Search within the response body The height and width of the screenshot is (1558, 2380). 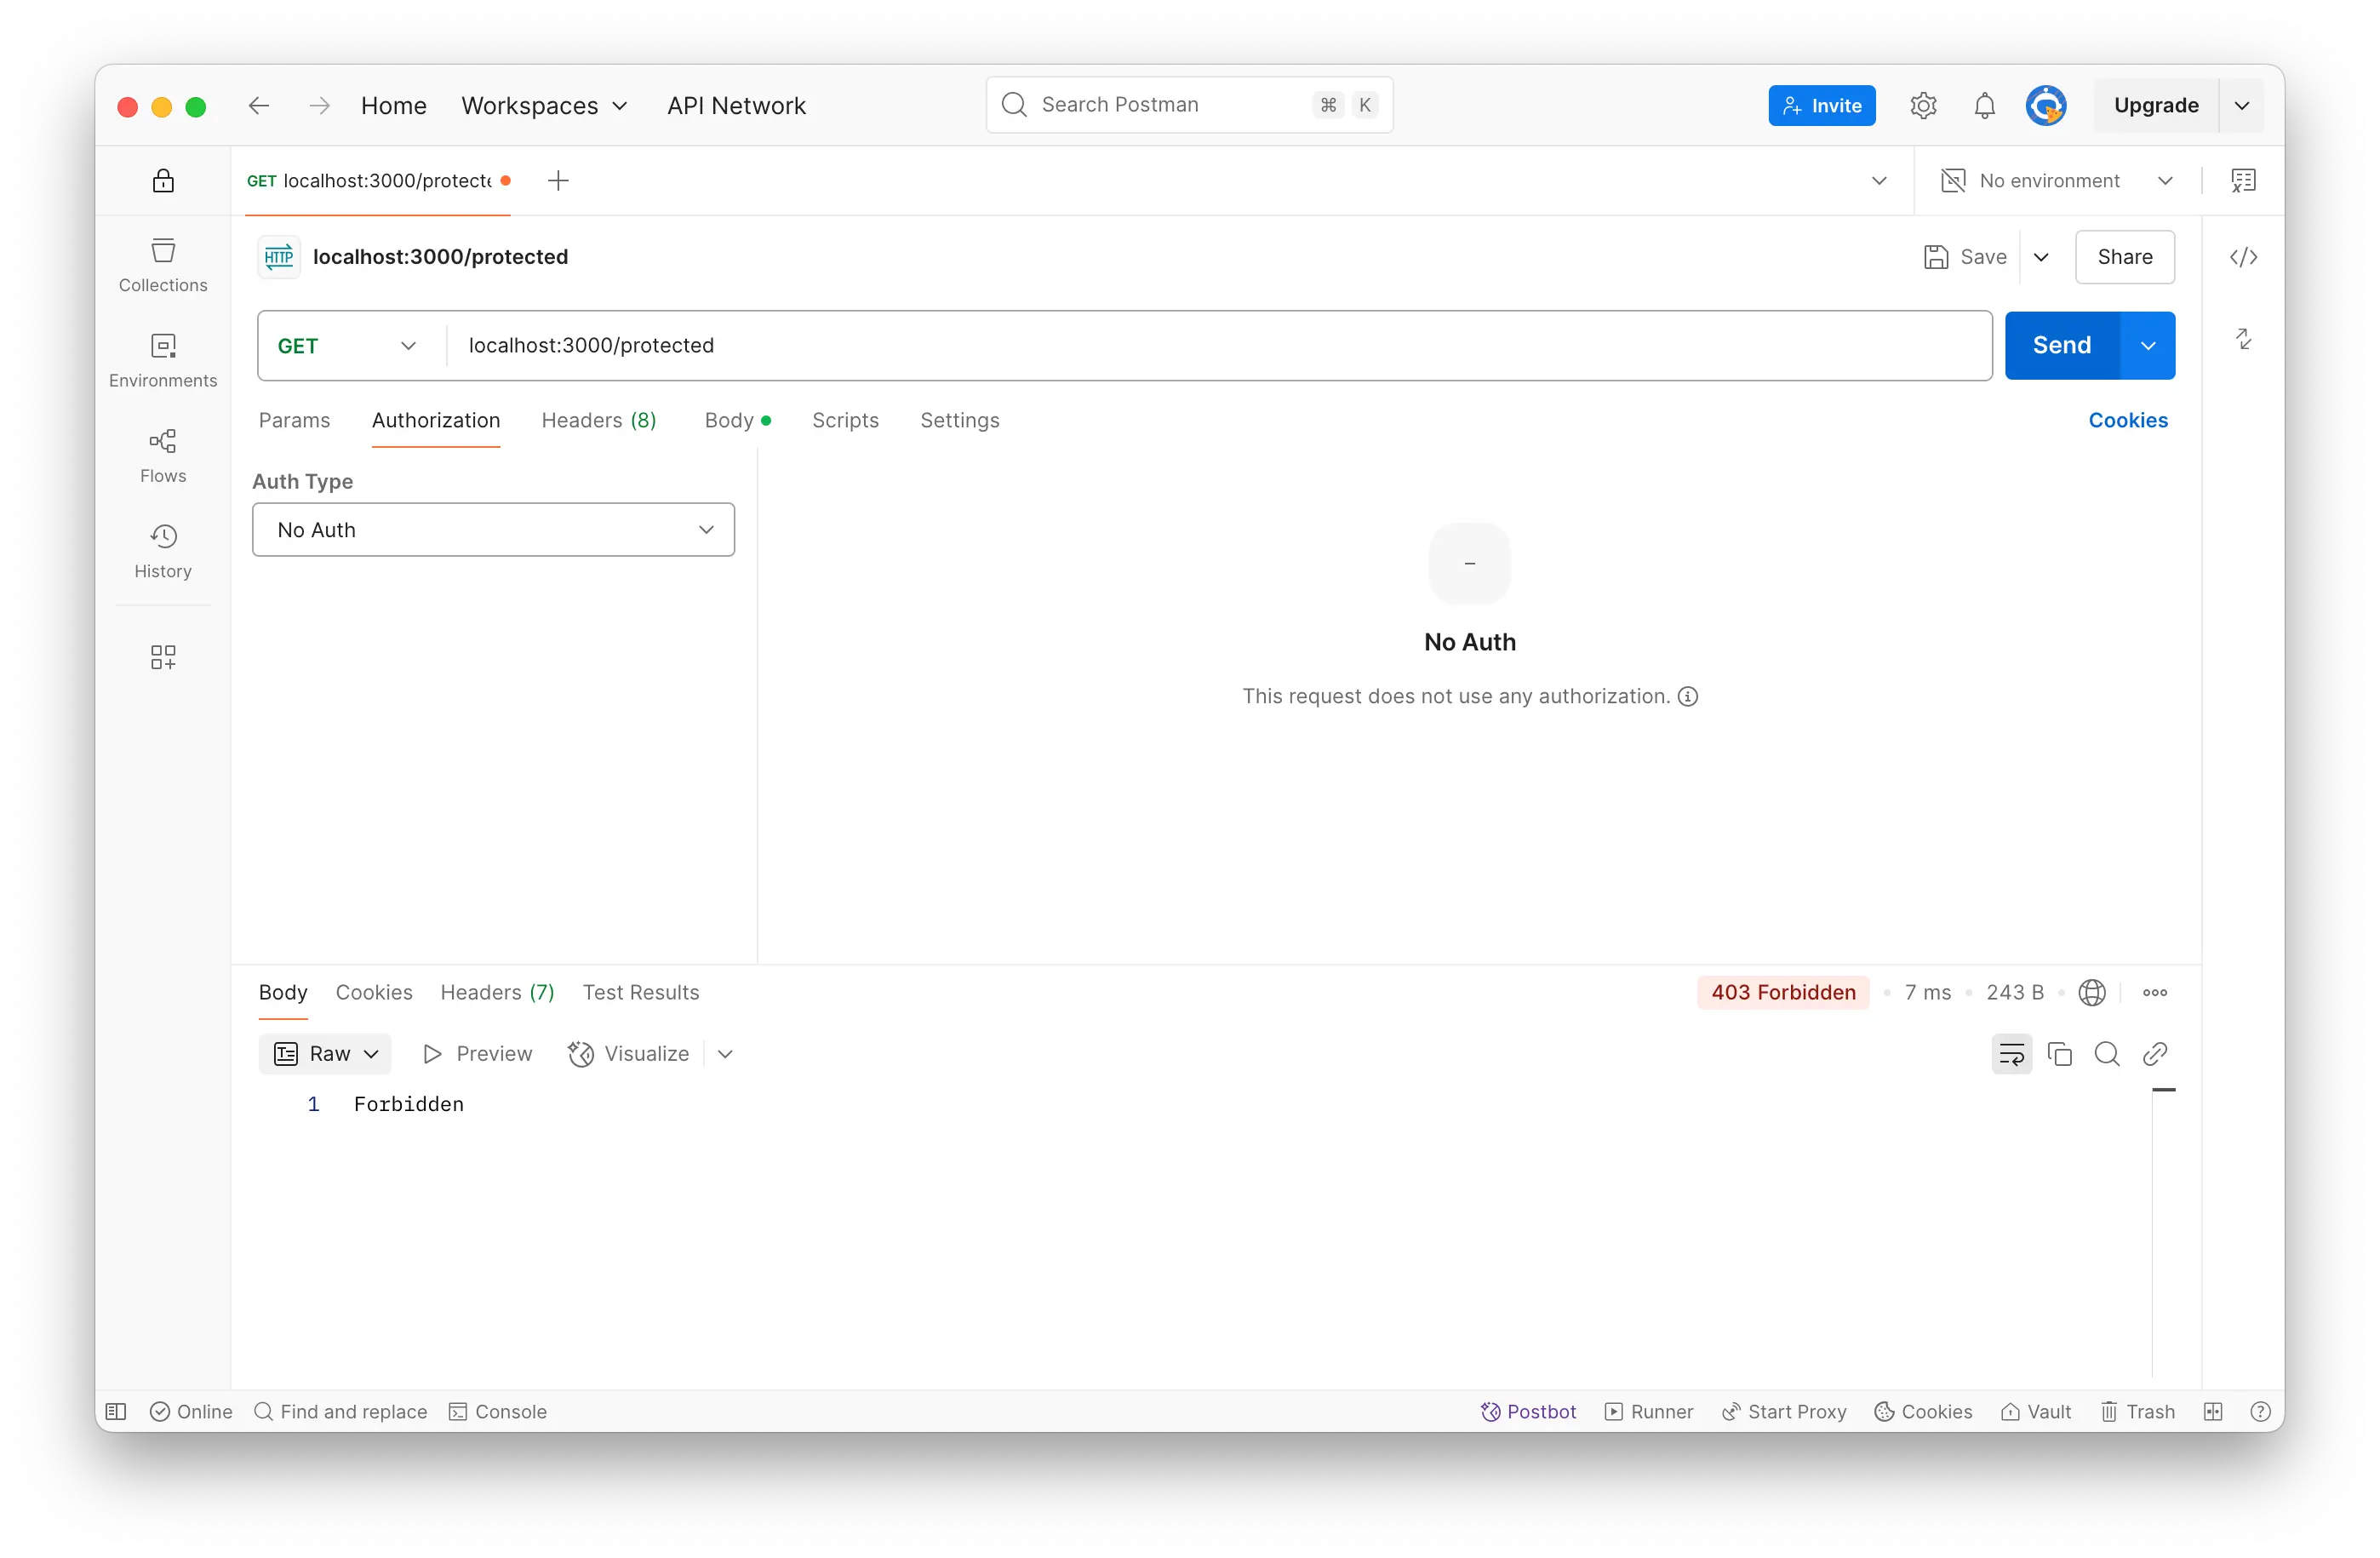2106,1054
